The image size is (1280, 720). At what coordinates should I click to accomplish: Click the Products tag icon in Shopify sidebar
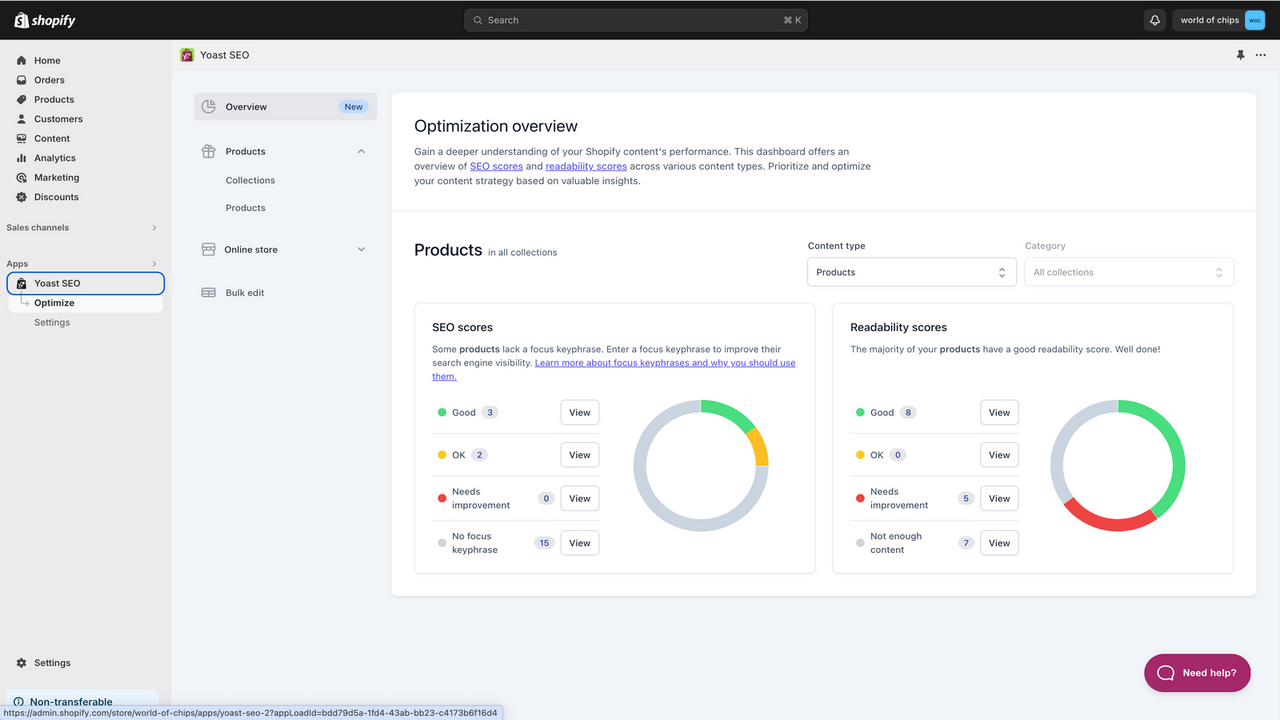pos(21,100)
